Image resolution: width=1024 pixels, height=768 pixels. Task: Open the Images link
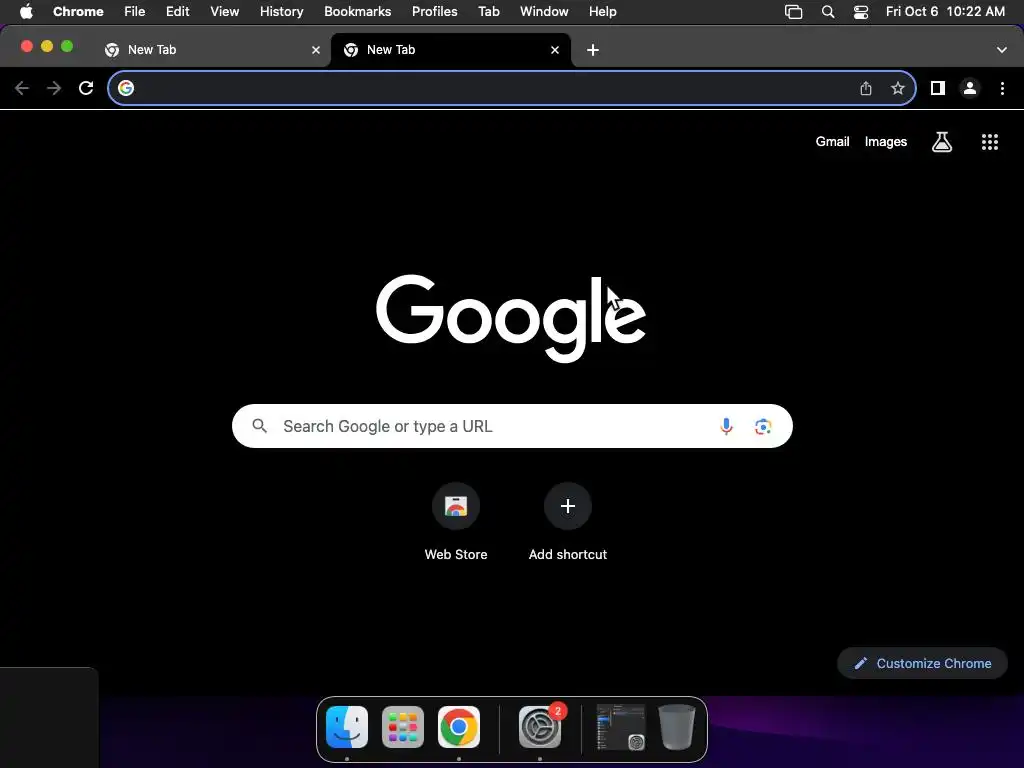click(x=886, y=142)
